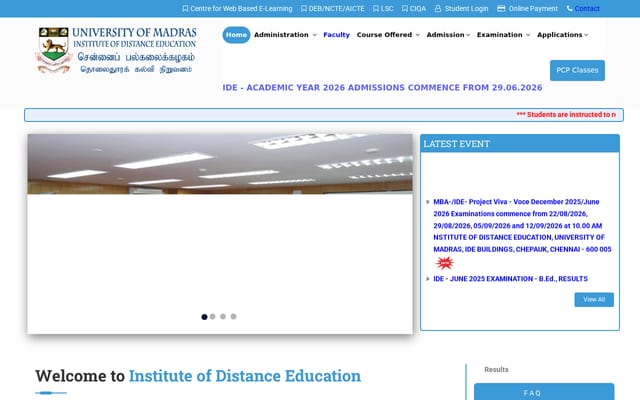This screenshot has height=400, width=640.
Task: Select the second carousel dot
Action: tap(213, 316)
